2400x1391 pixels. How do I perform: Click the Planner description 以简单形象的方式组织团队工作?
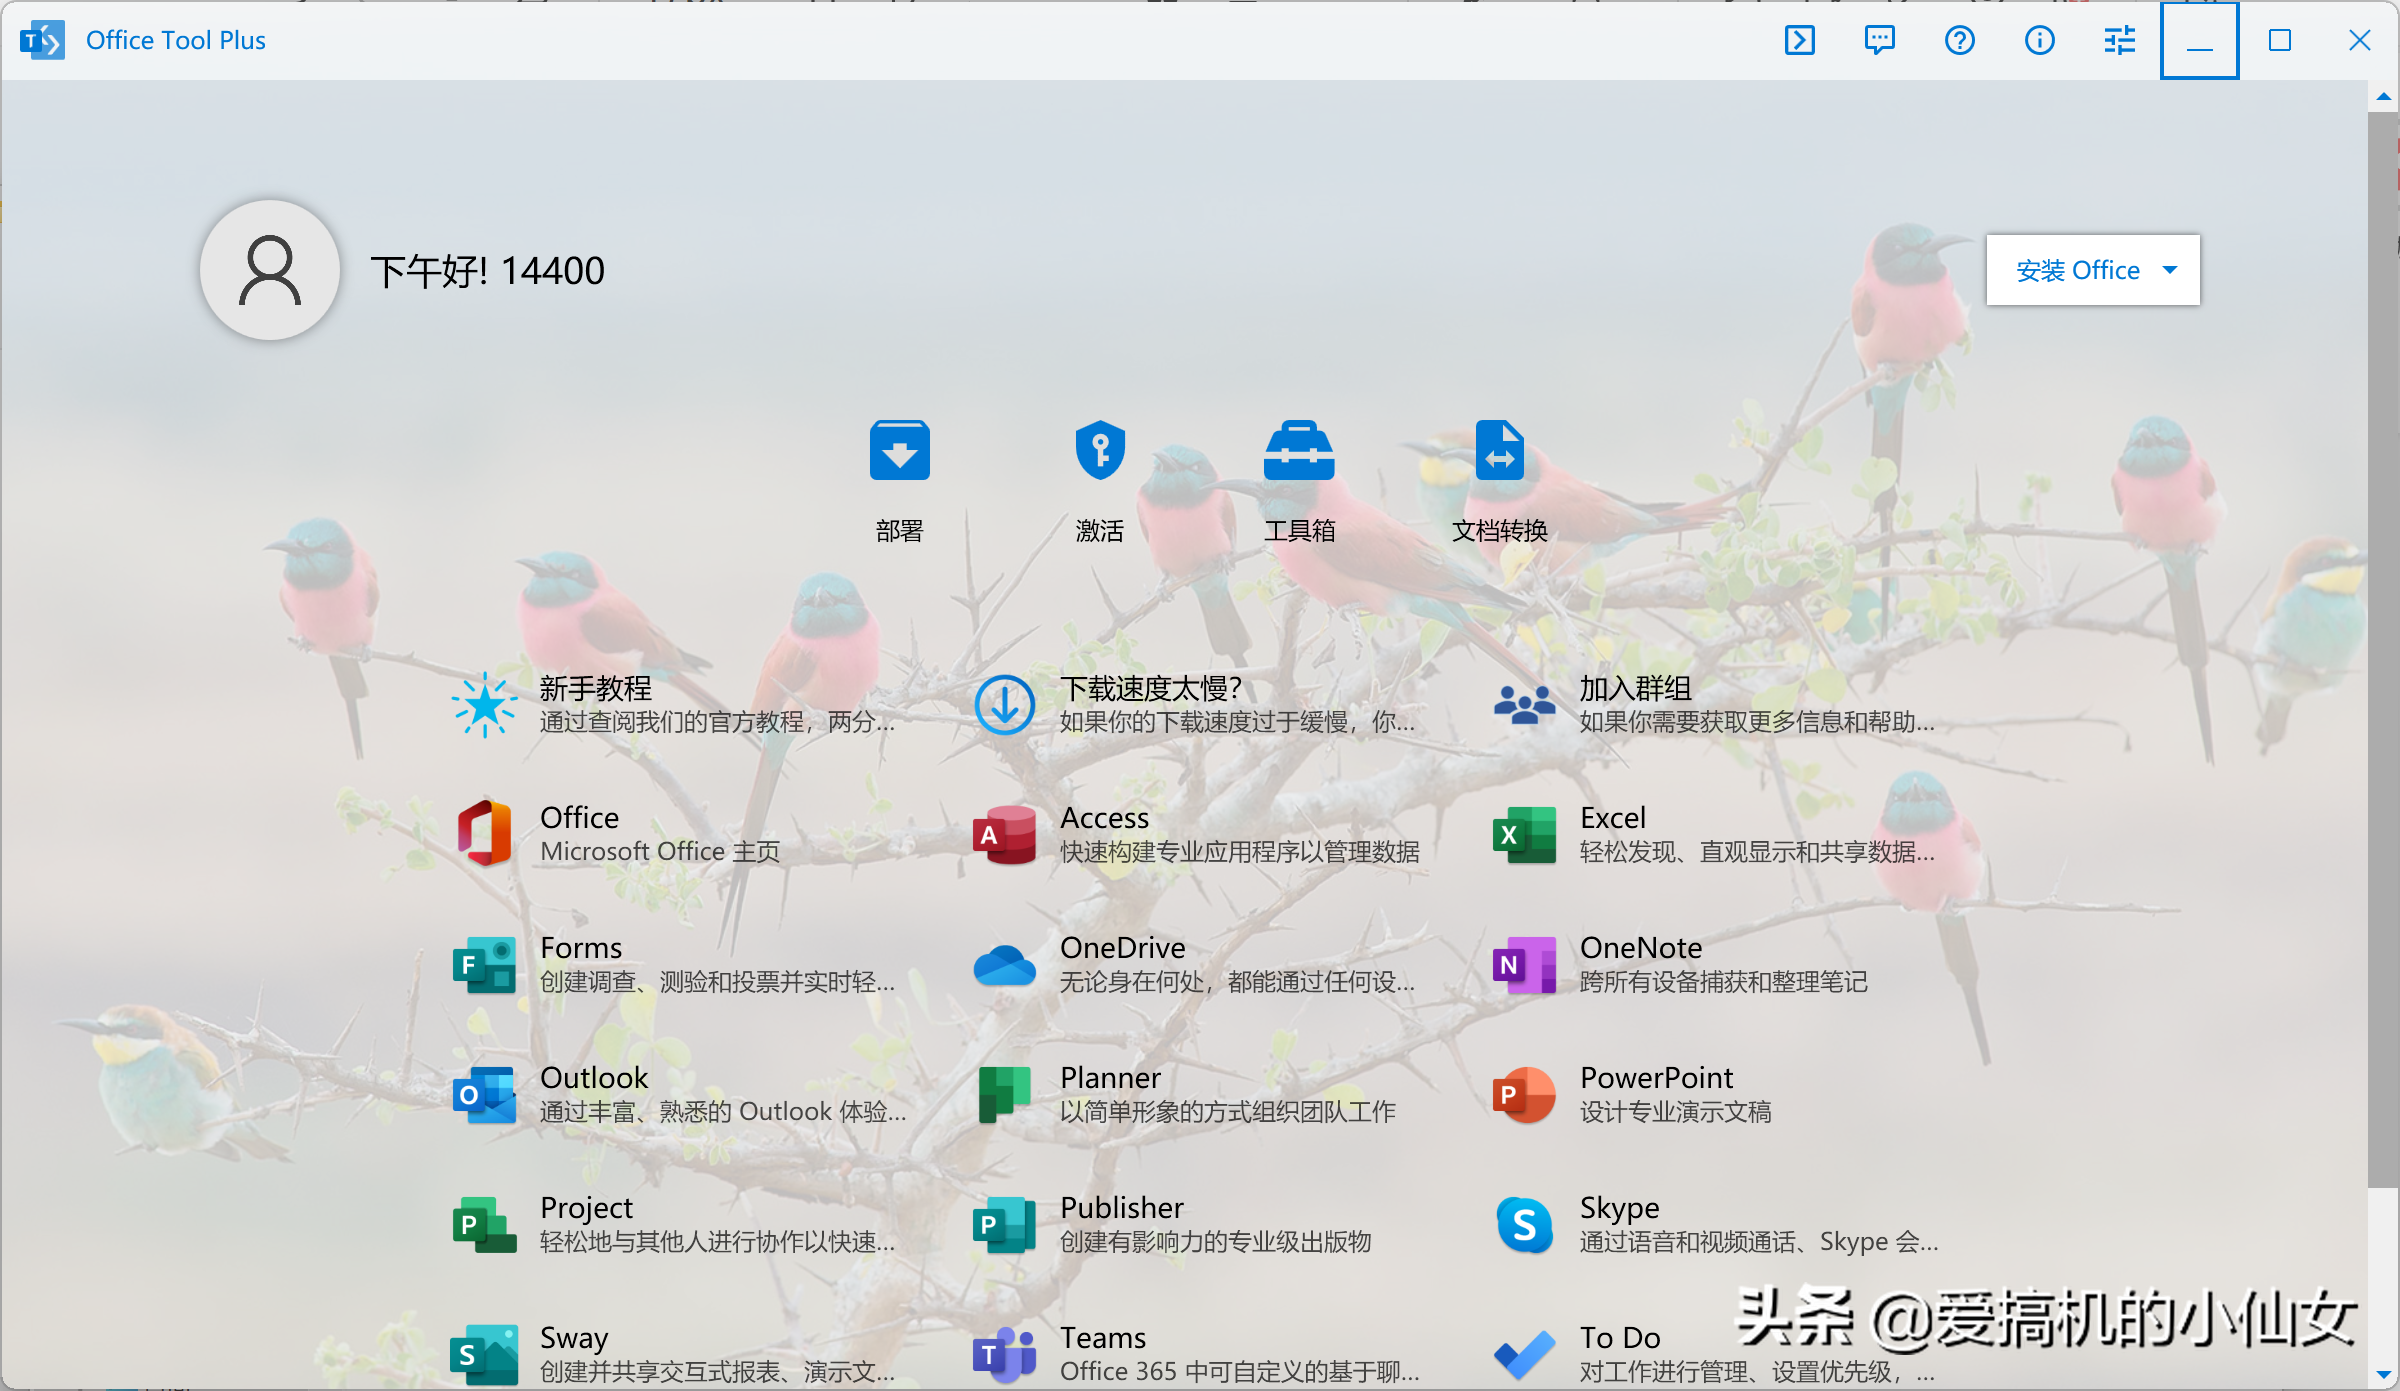point(1228,1111)
